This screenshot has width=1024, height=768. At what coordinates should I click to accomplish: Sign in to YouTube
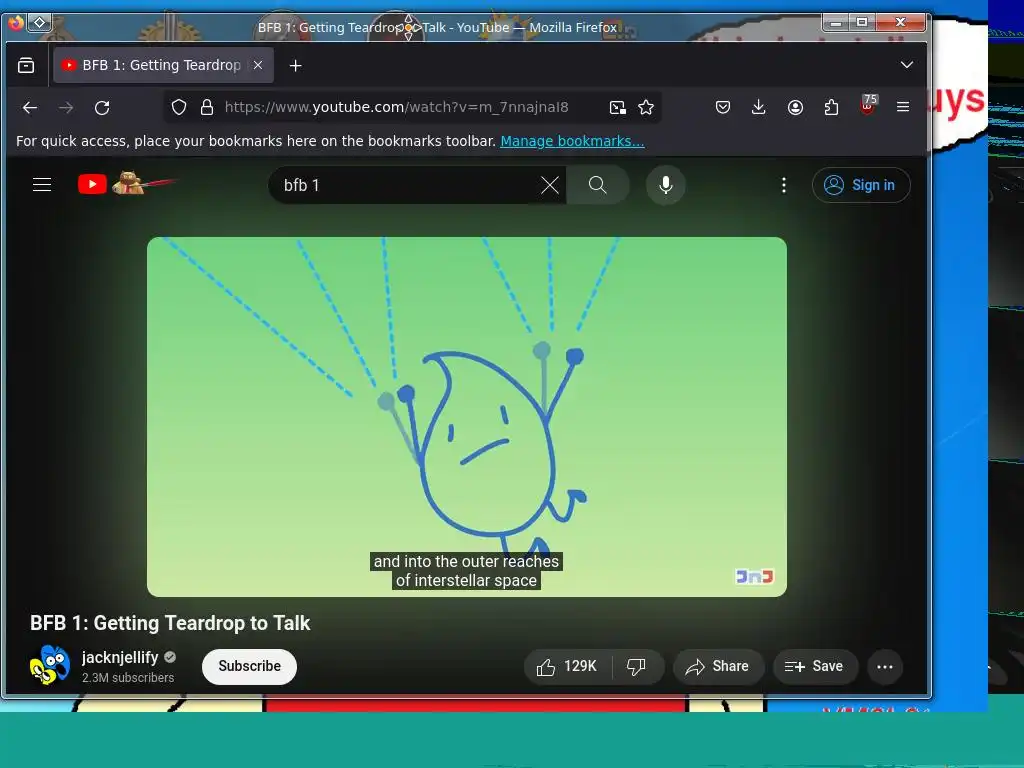coord(861,185)
